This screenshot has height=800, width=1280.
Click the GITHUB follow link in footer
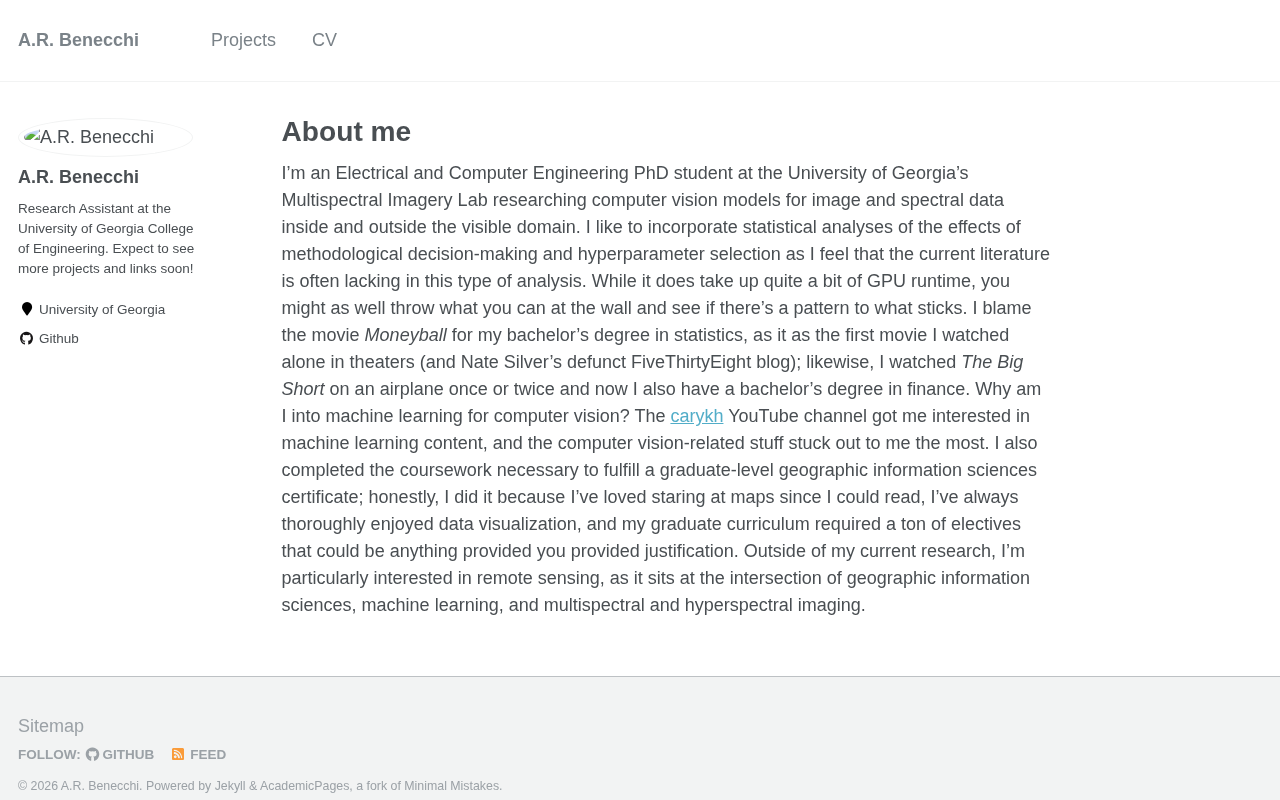click(127, 755)
